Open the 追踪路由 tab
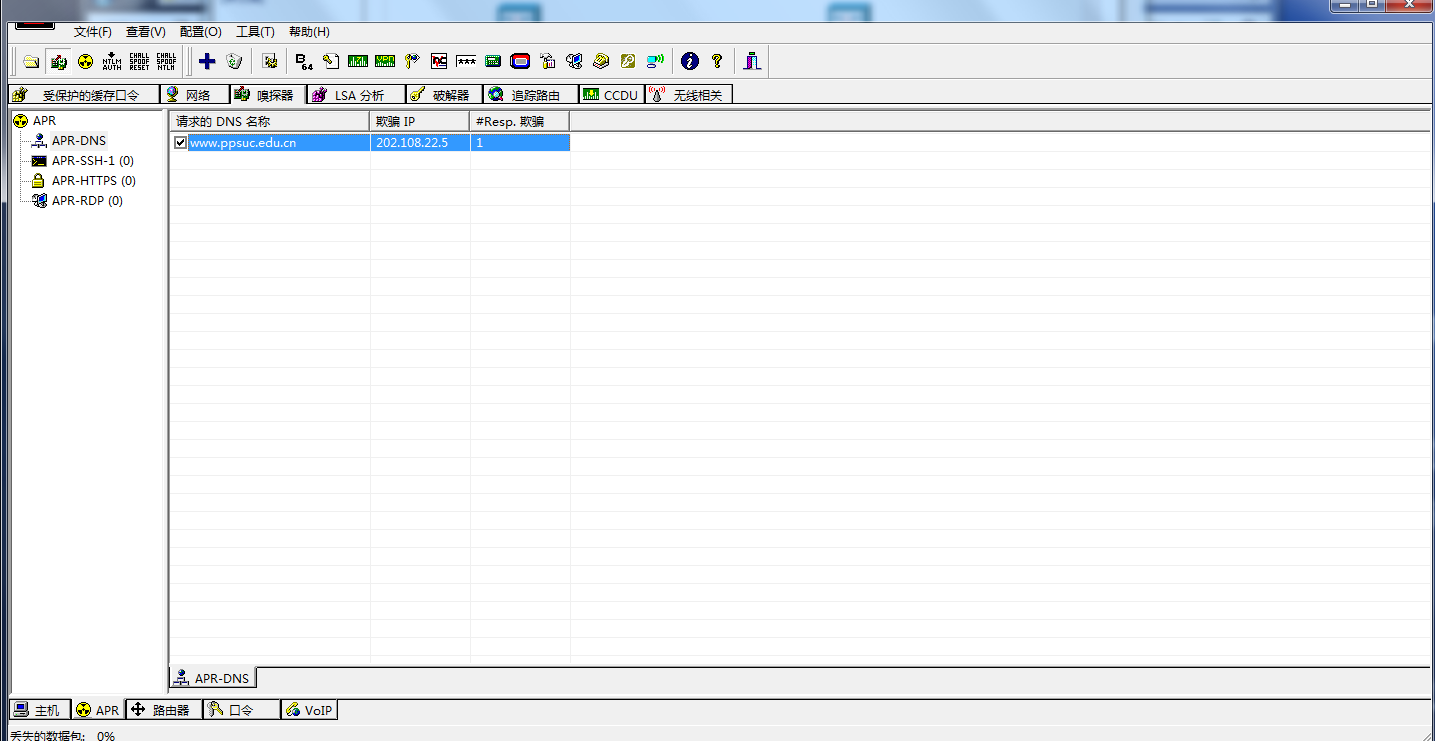 (x=531, y=95)
